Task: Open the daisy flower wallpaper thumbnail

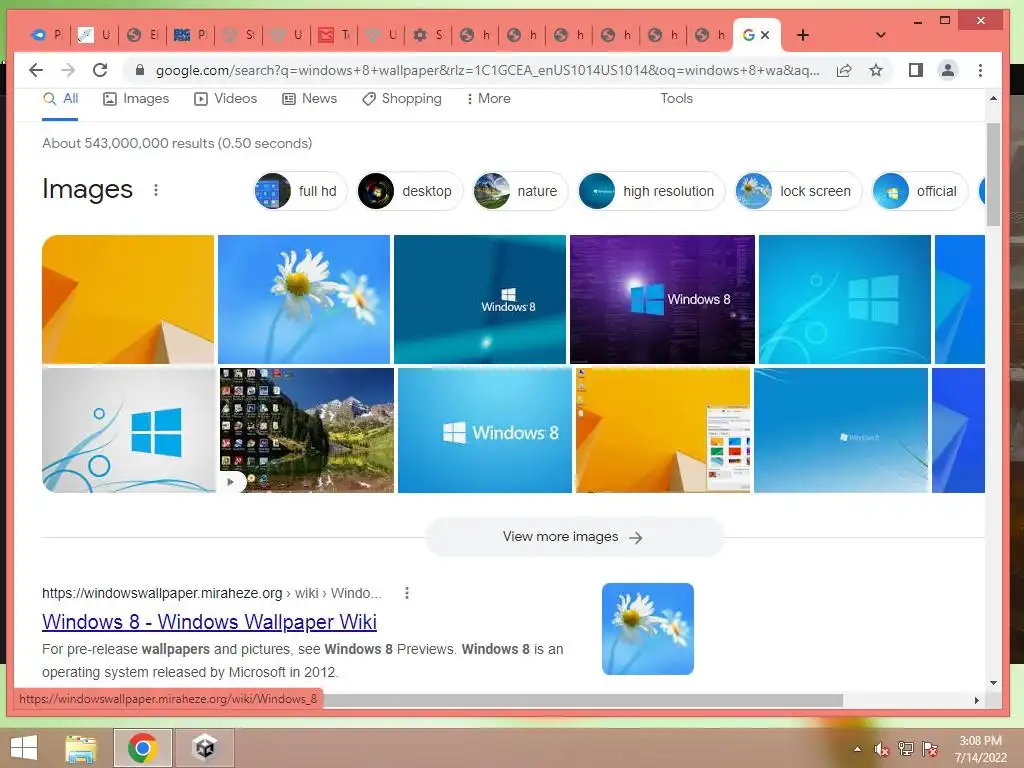Action: click(304, 299)
